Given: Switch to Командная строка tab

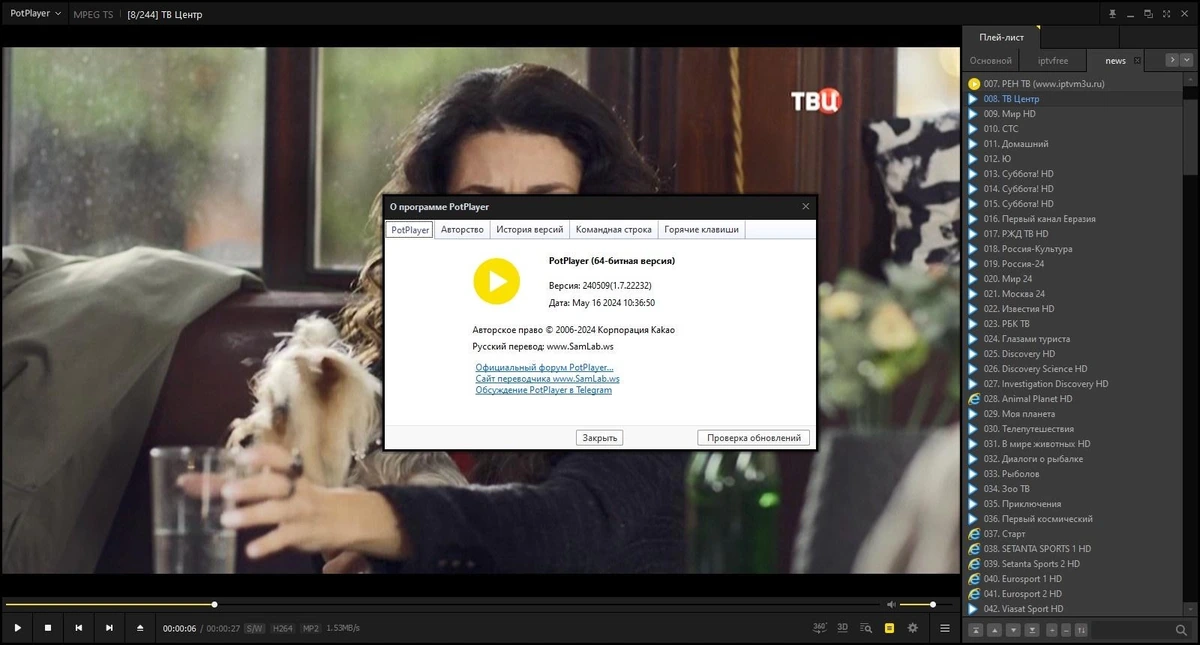Looking at the screenshot, I should tap(613, 230).
